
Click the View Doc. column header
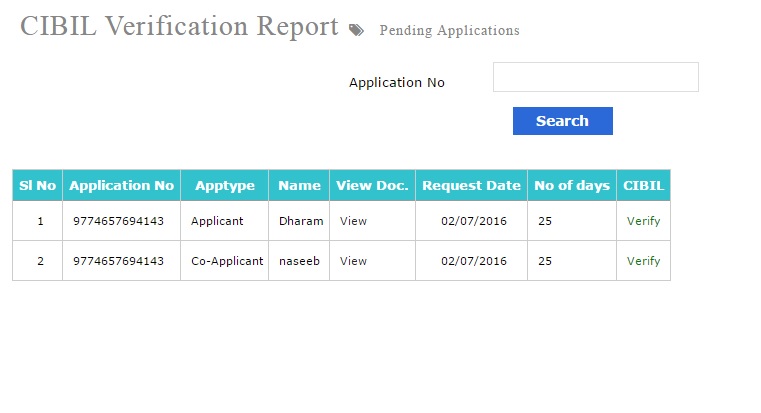[372, 185]
